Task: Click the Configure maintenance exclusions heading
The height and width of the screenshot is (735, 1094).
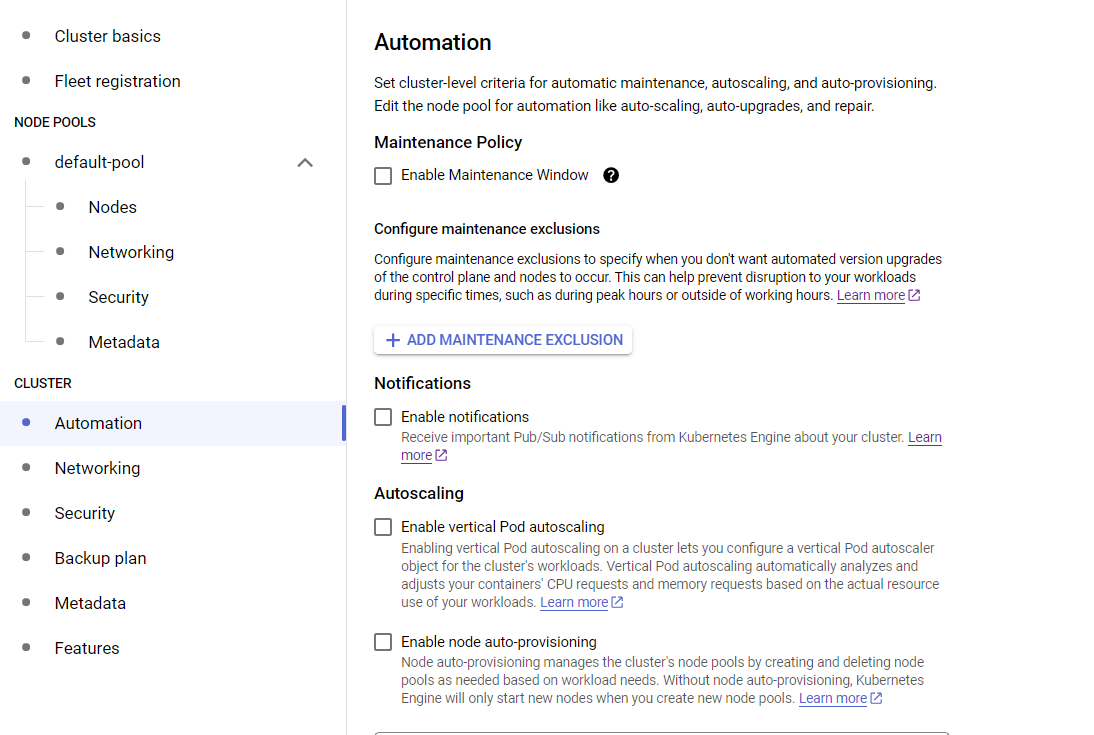Action: (x=487, y=229)
